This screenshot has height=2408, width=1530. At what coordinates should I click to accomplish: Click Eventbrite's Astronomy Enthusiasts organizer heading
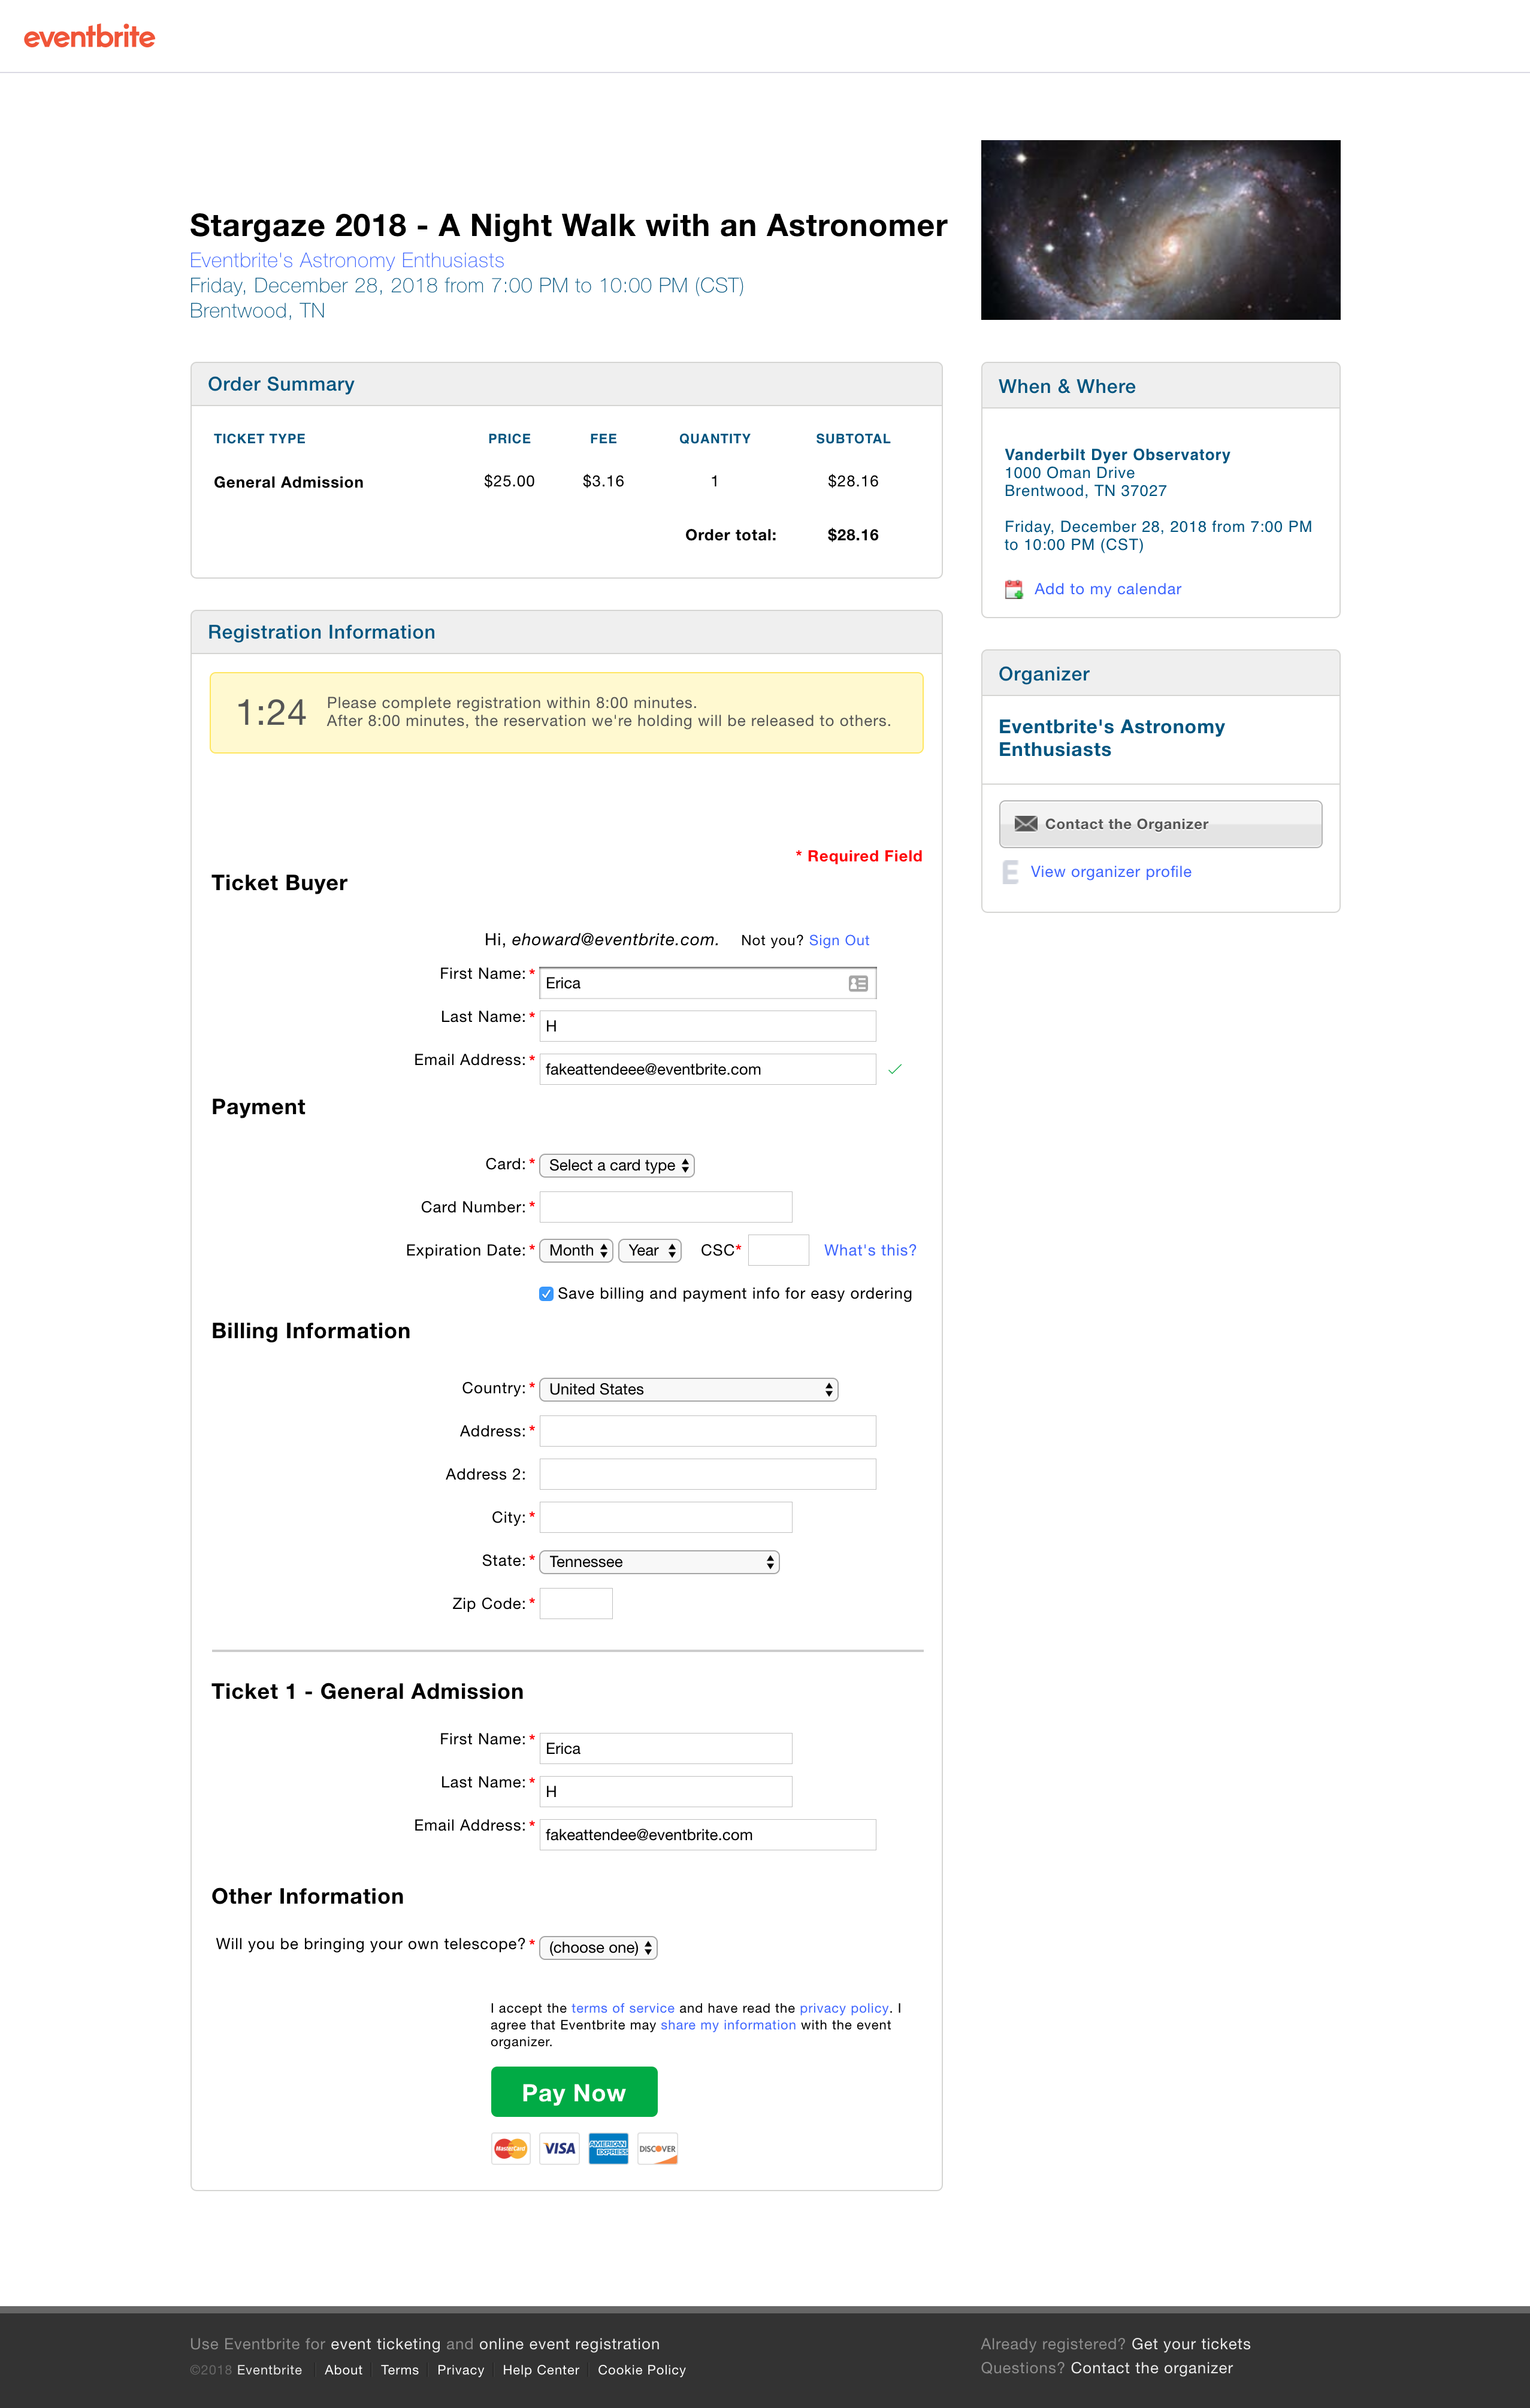[x=1111, y=738]
